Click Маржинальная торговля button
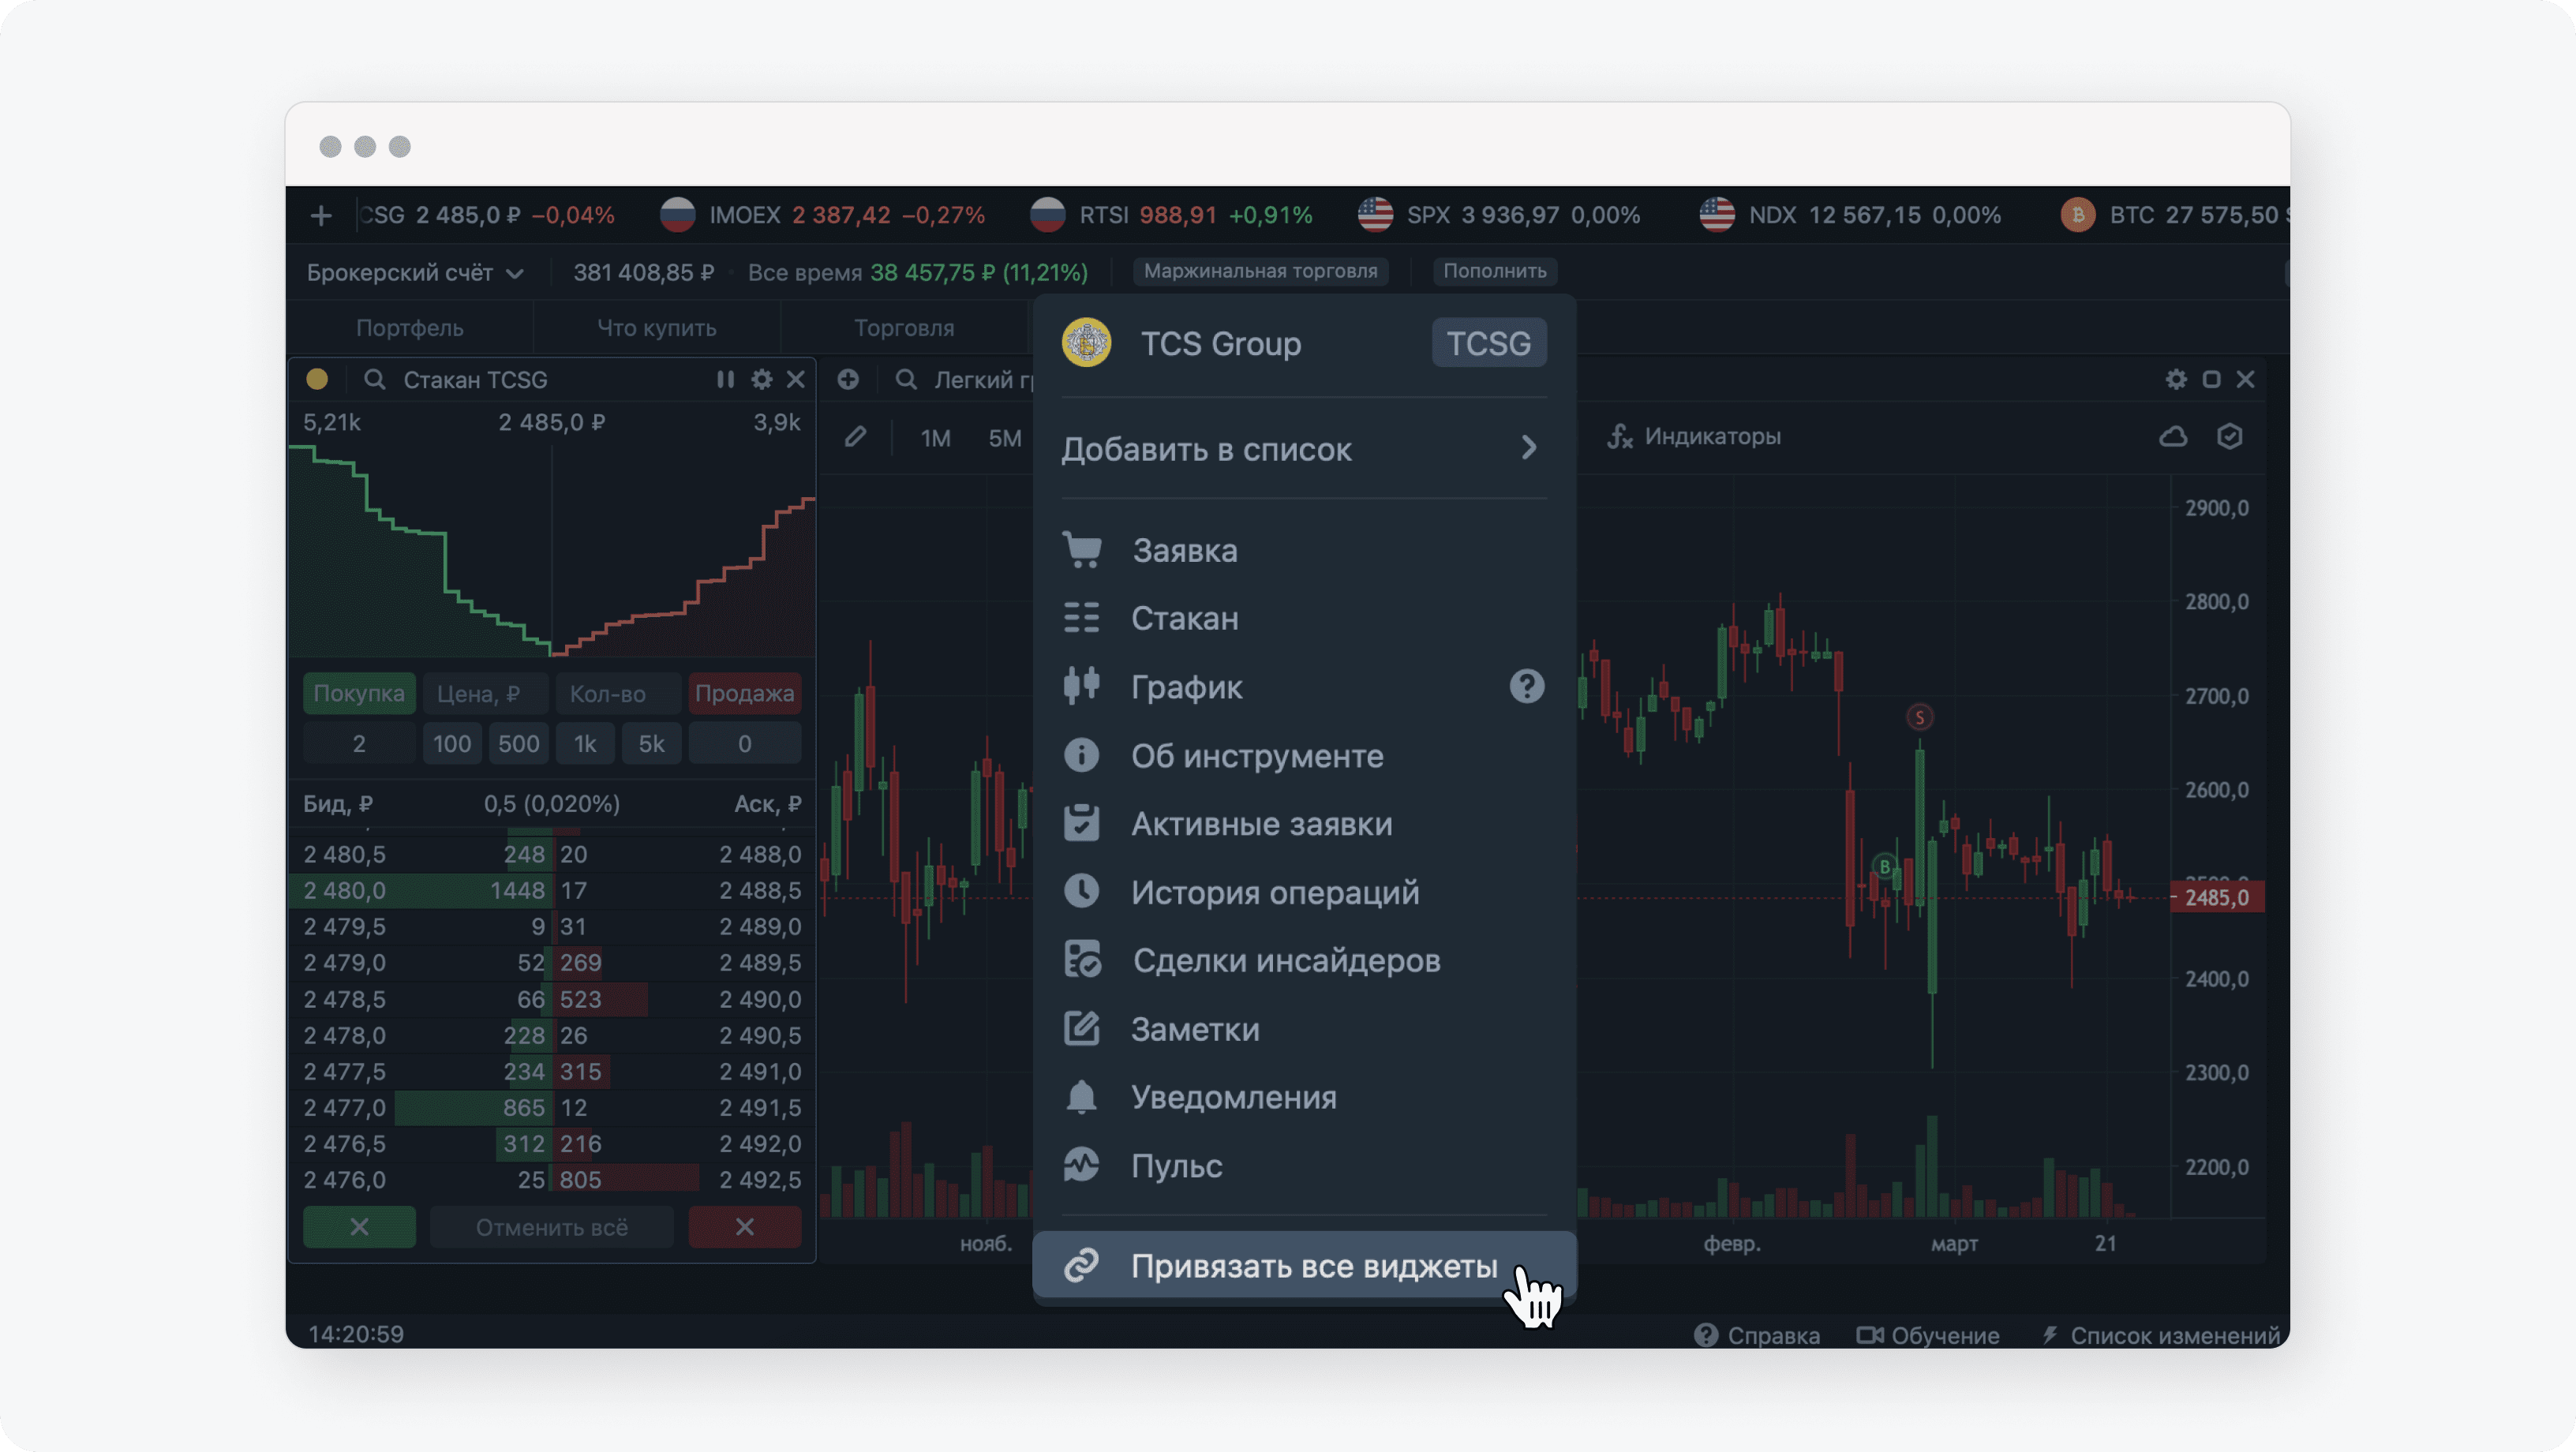Viewport: 2576px width, 1452px height. coord(1260,271)
